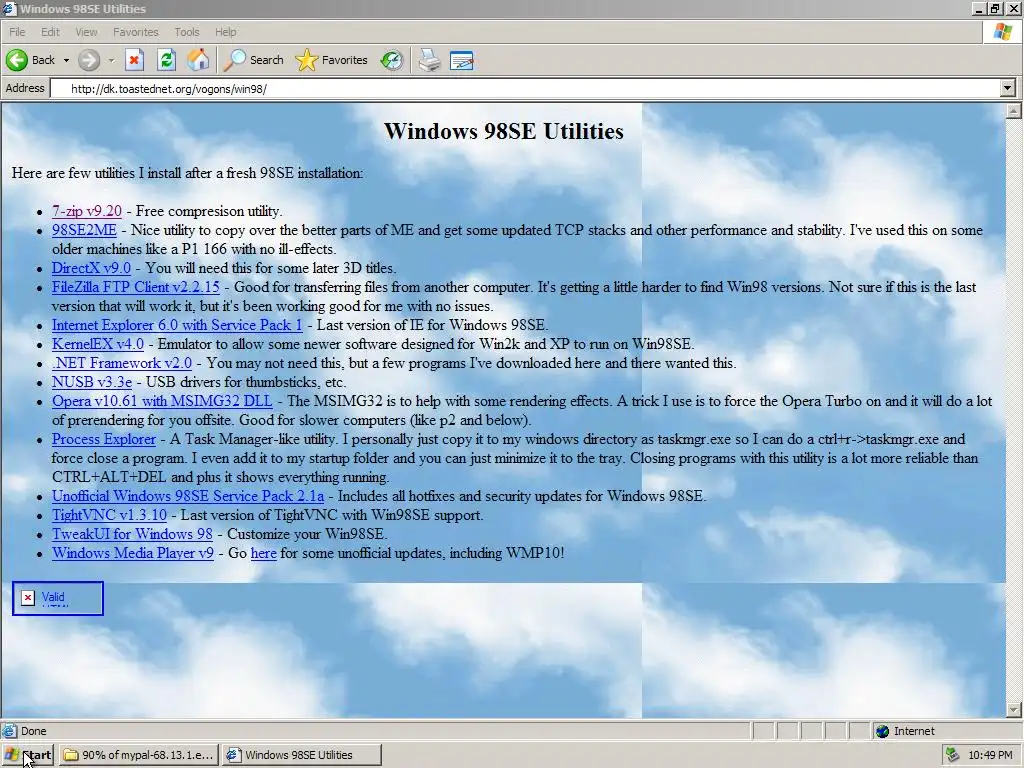Screen dimensions: 1024x768
Task: Click the Valid HTML badge image
Action: point(57,598)
